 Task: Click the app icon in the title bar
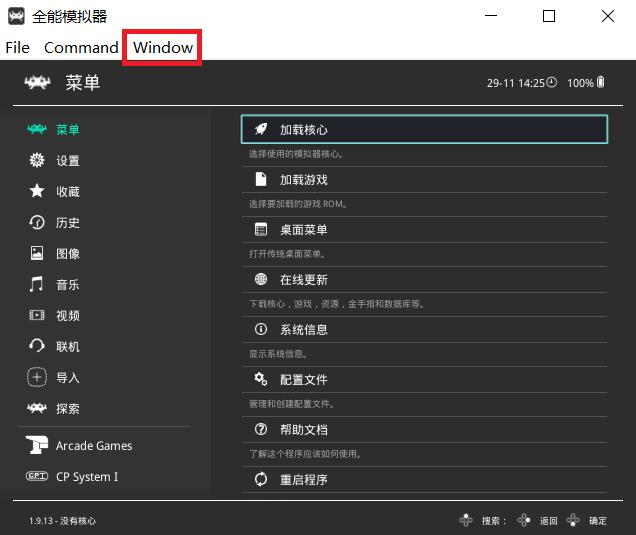click(x=16, y=16)
